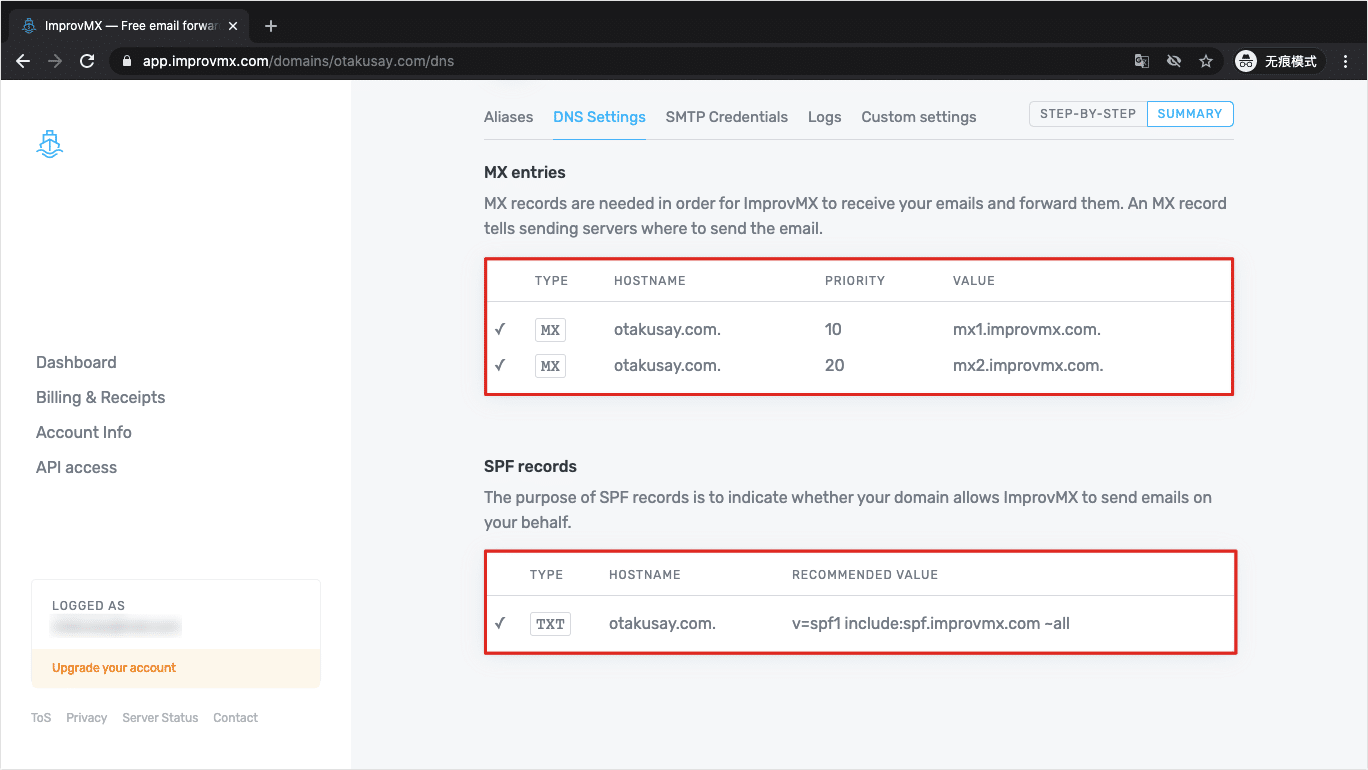The width and height of the screenshot is (1368, 770).
Task: Click the priority value 20
Action: (x=834, y=366)
